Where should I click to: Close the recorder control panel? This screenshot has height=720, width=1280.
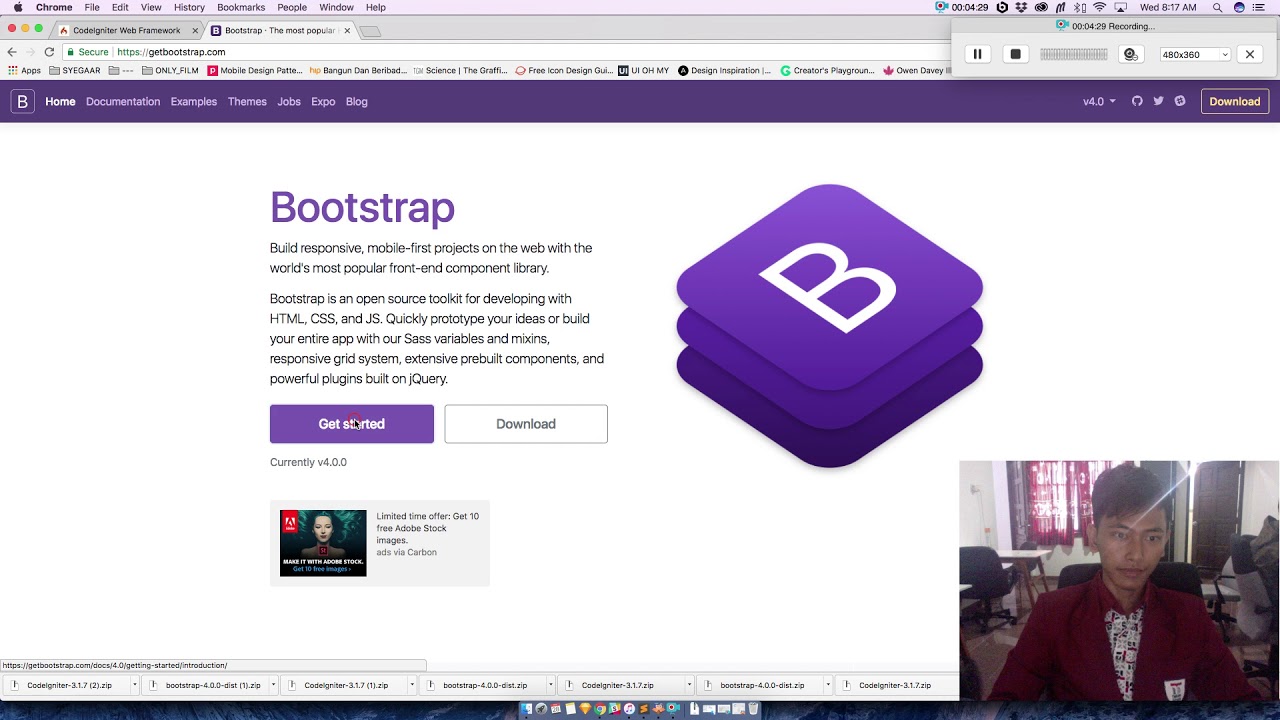1250,54
